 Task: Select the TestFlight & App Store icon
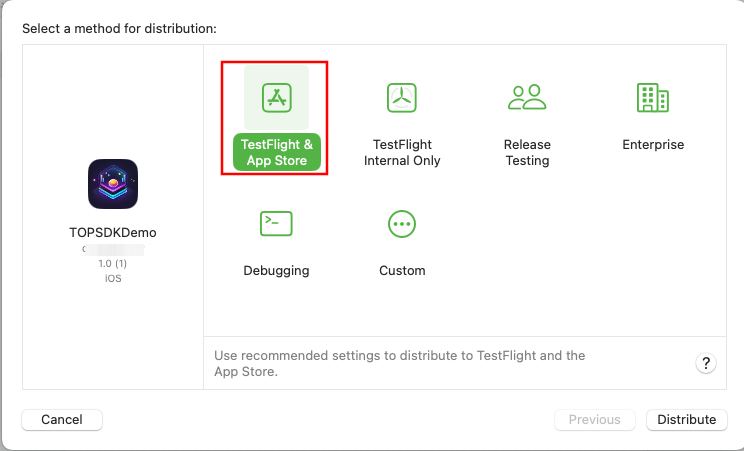coord(277,98)
